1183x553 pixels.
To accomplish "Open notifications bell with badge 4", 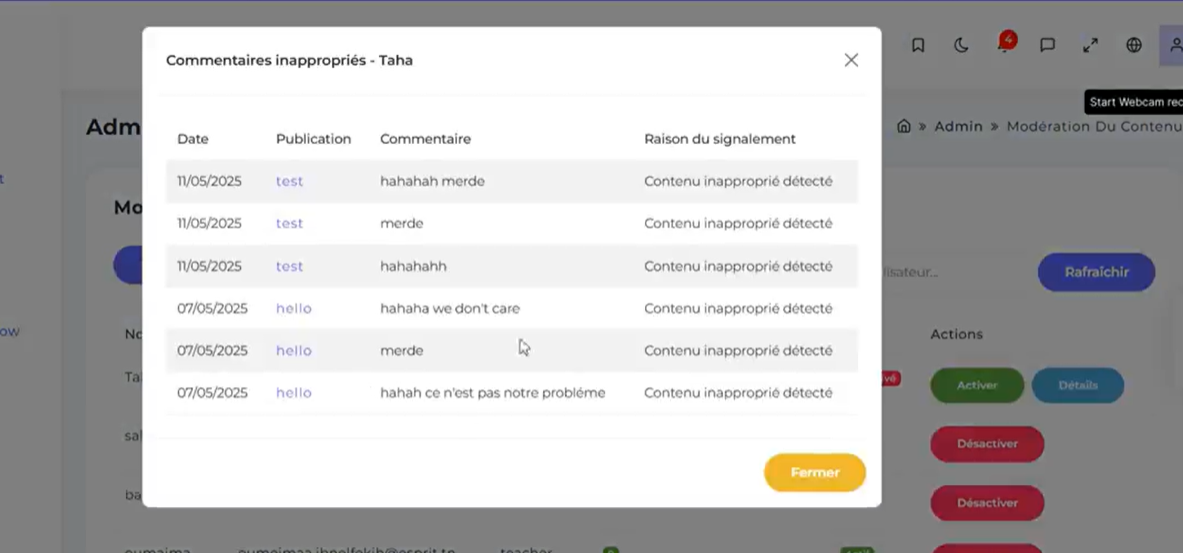I will 1004,43.
